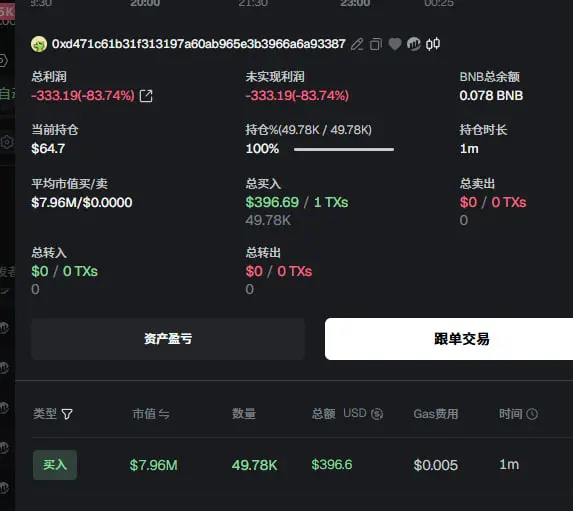Select total bought $396.69 / 1 TXs
This screenshot has width=573, height=511.
tap(297, 202)
